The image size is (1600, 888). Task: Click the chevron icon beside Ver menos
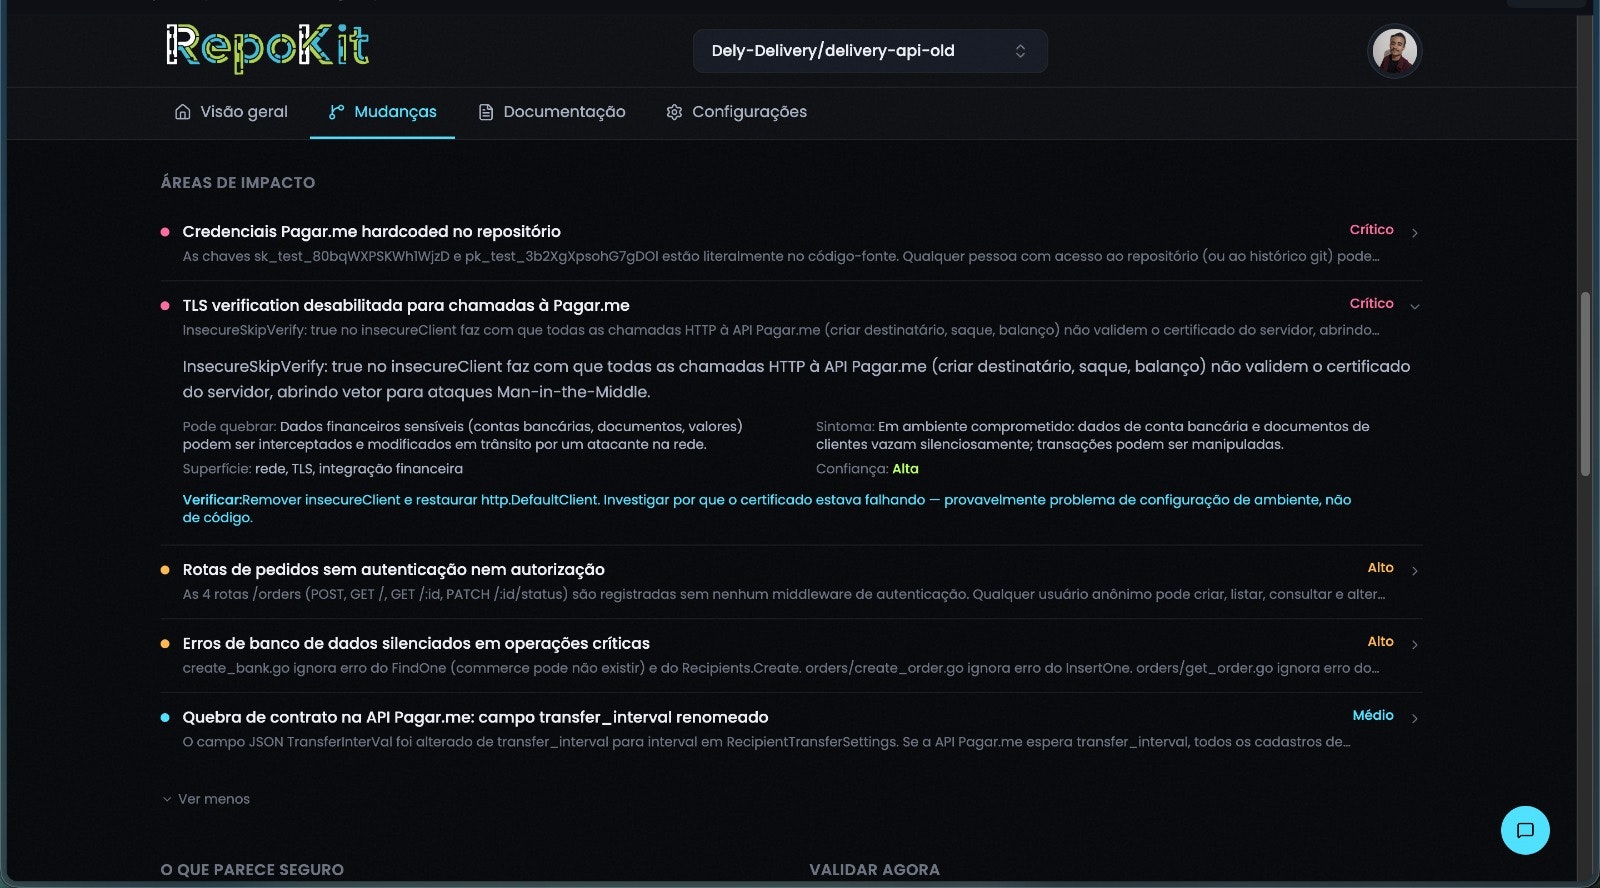point(167,799)
